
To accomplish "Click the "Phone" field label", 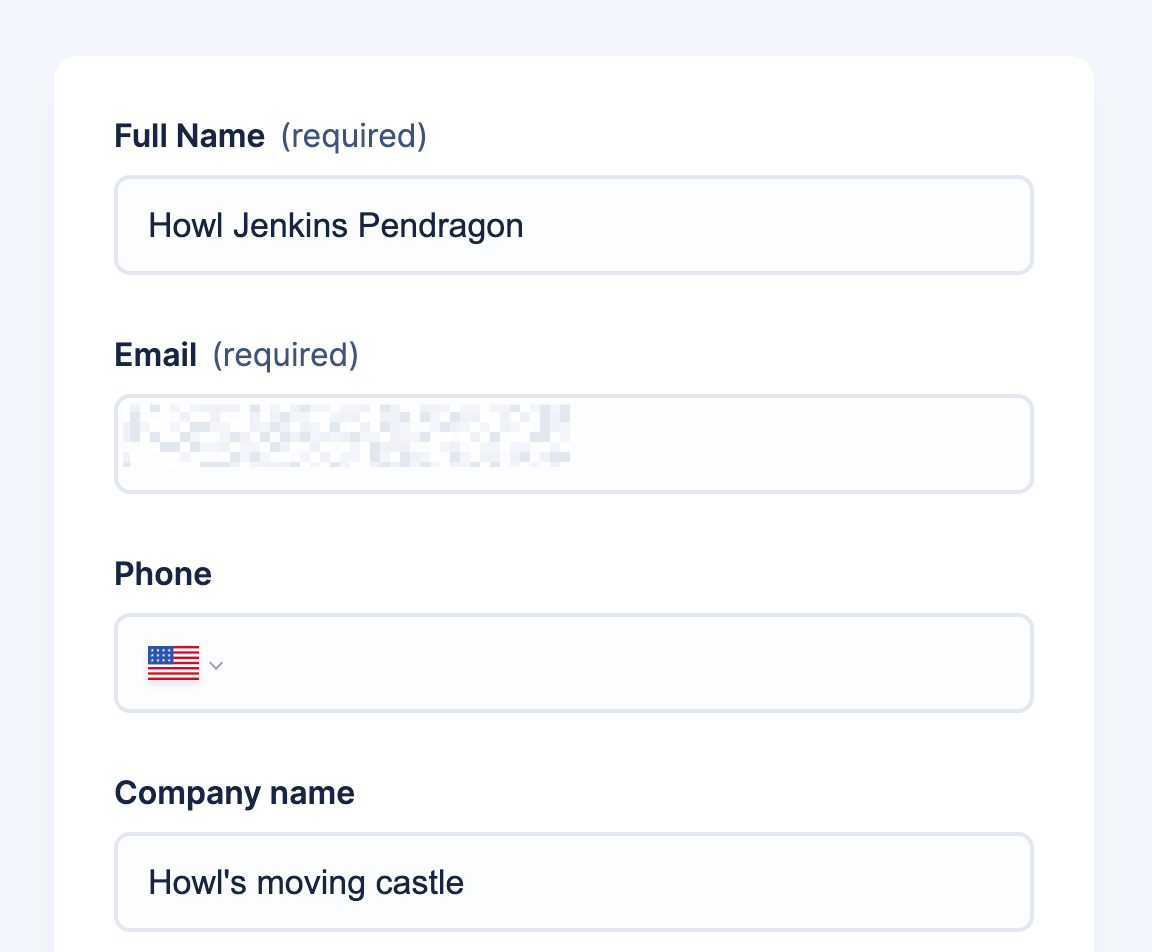I will tap(163, 574).
